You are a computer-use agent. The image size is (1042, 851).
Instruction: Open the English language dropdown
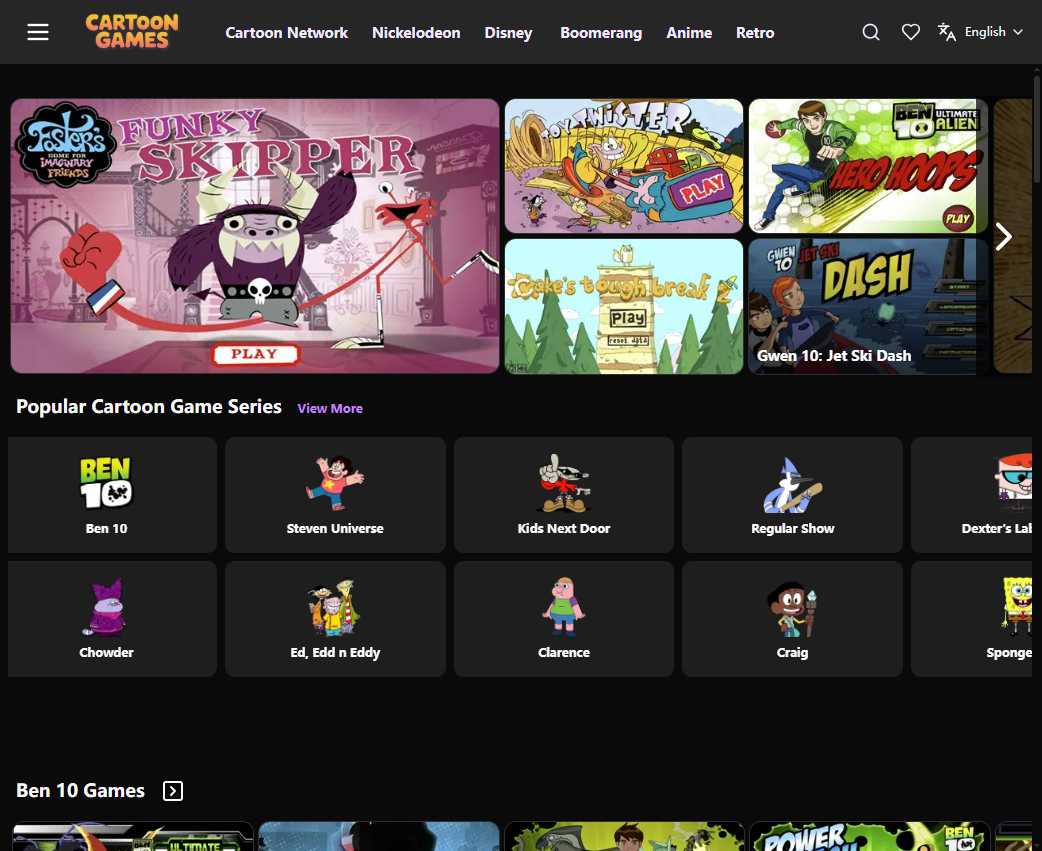(985, 31)
